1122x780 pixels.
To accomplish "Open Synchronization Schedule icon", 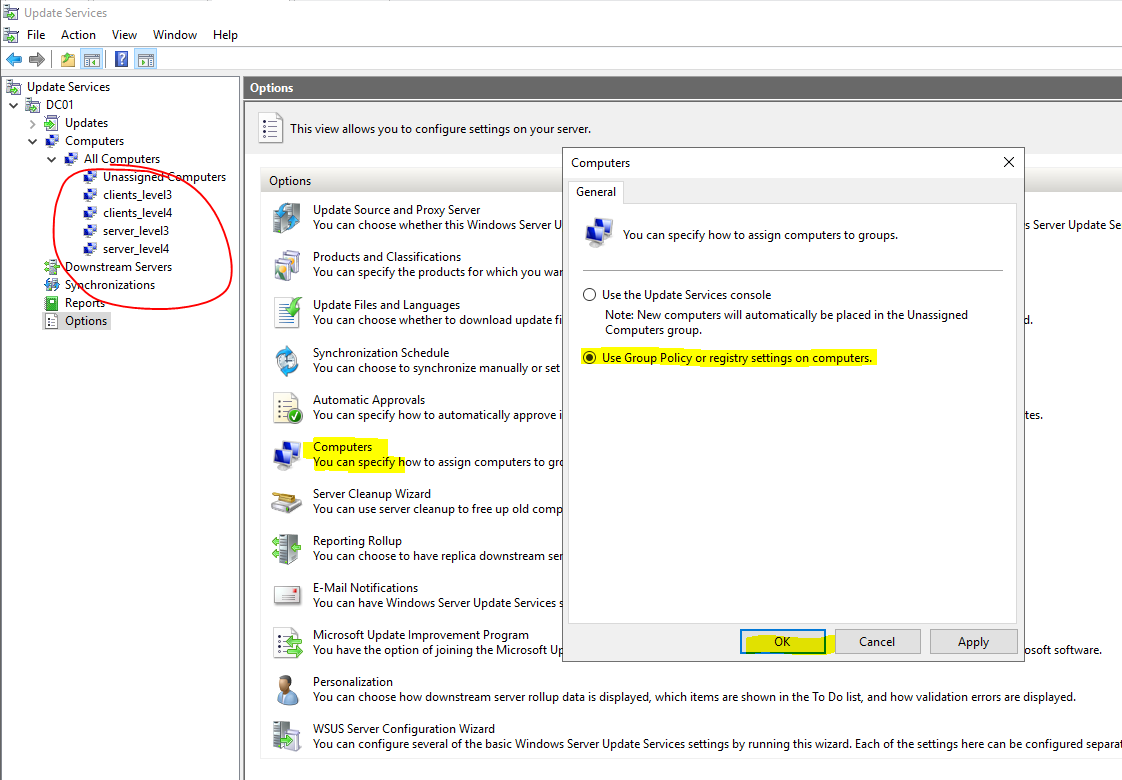I will tap(287, 361).
